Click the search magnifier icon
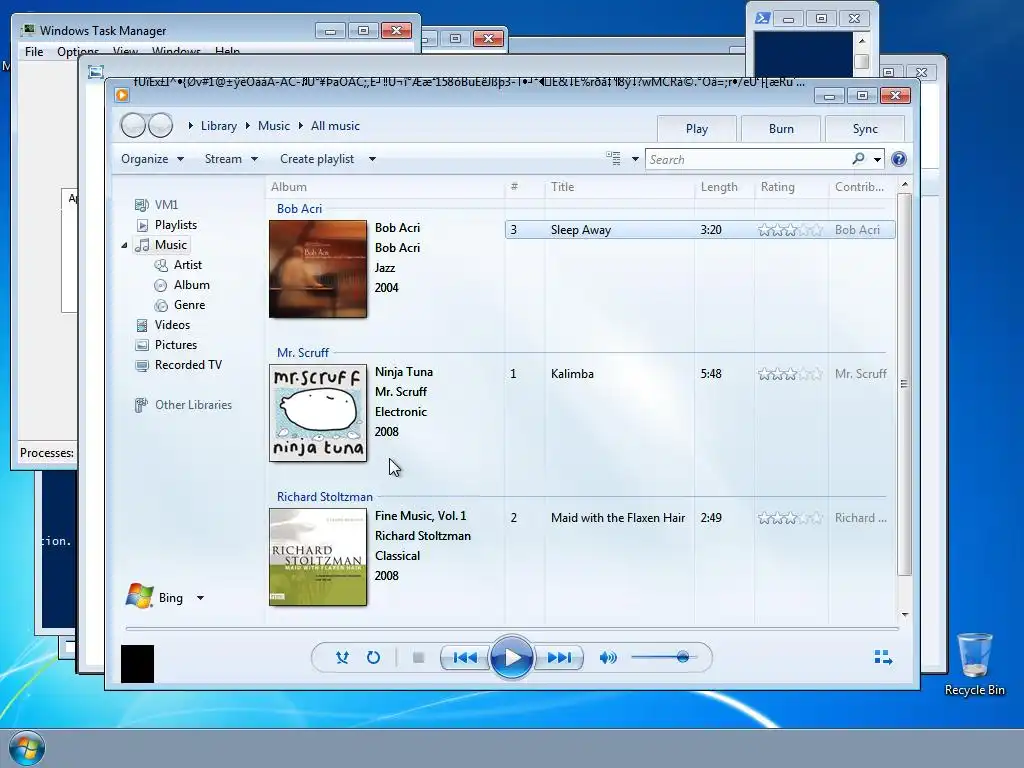This screenshot has height=768, width=1024. tap(858, 159)
